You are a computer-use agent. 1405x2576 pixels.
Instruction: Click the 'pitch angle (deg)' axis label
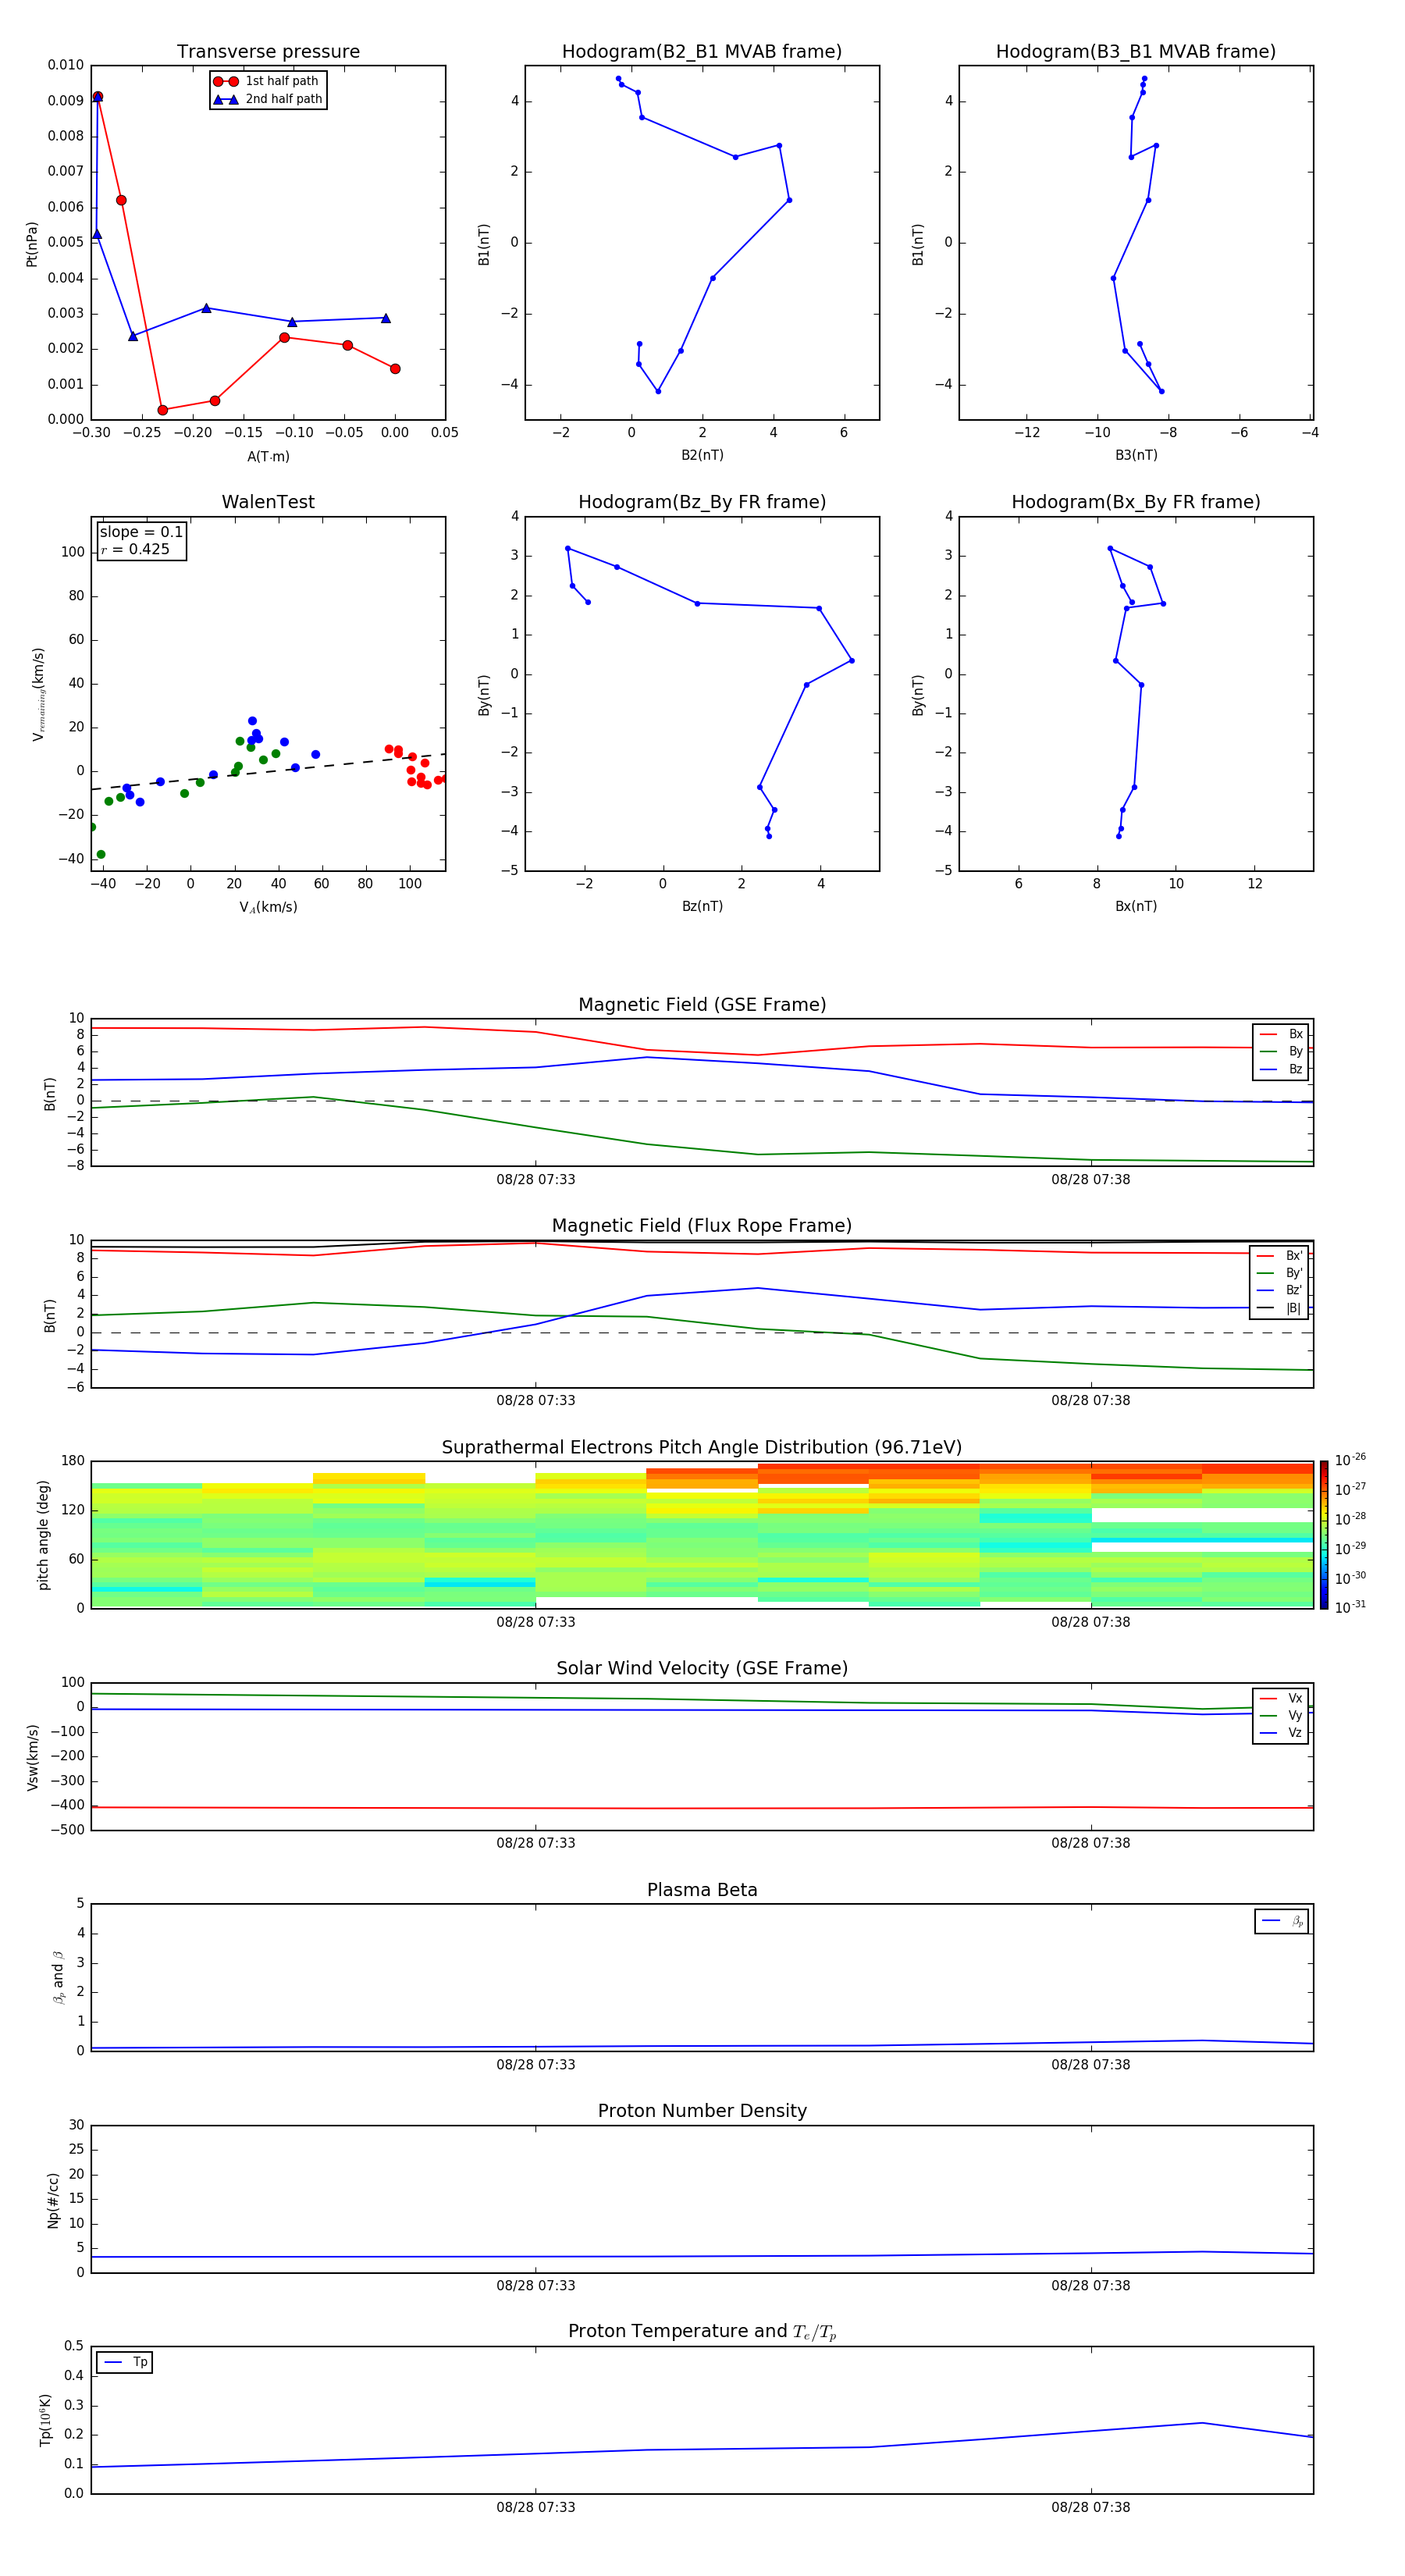(43, 1535)
